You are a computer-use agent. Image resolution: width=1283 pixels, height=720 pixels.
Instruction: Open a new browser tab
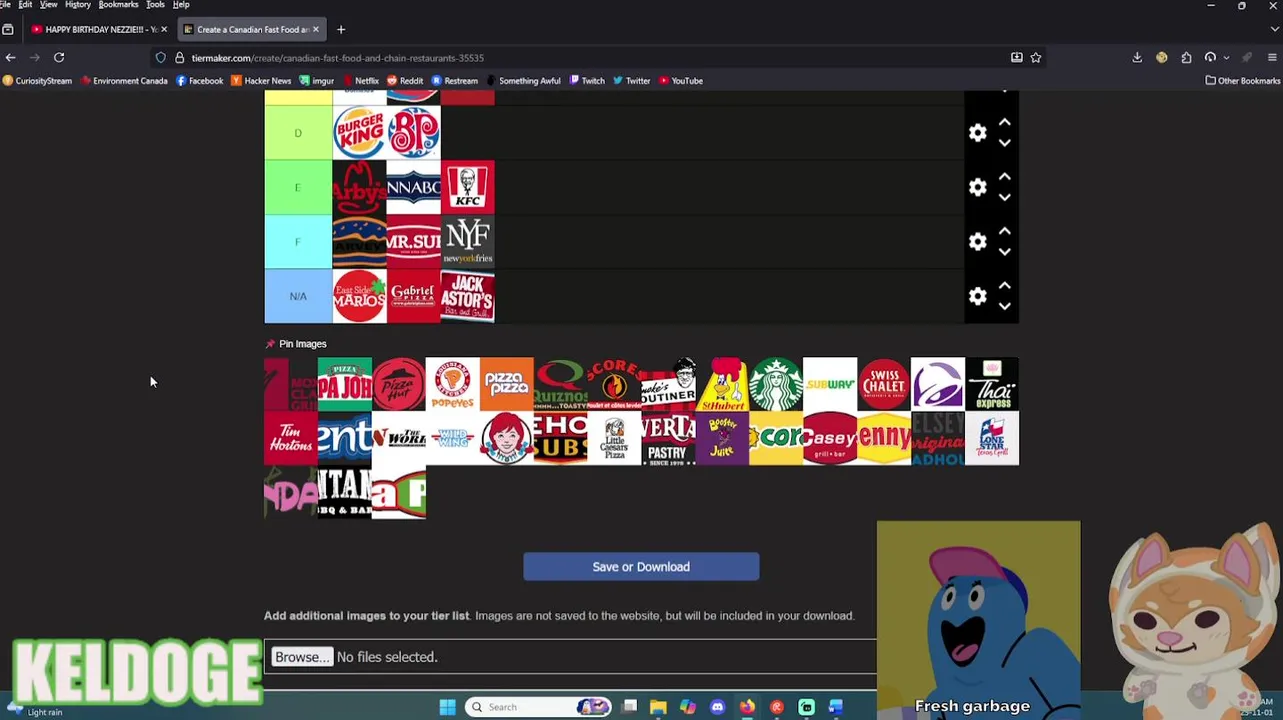click(x=341, y=29)
